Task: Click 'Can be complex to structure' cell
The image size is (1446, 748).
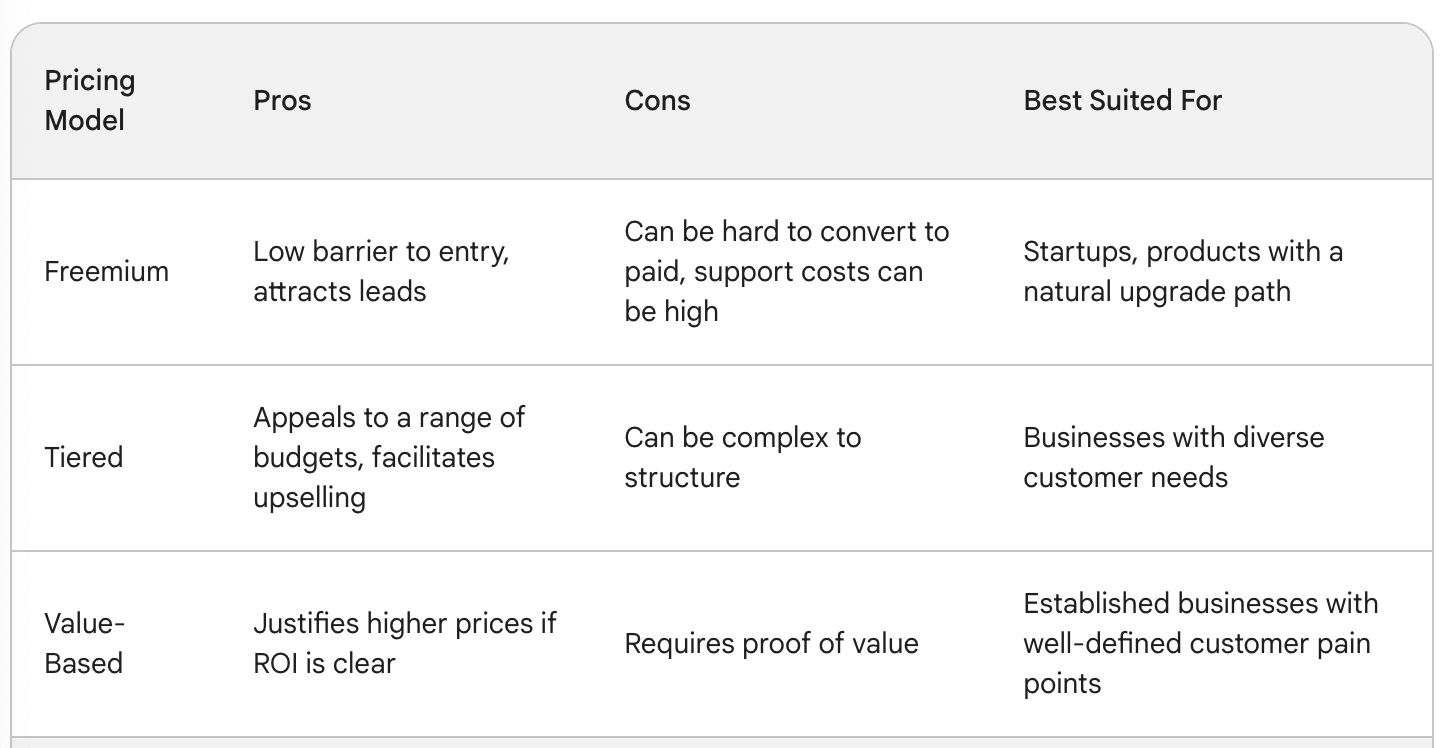Action: click(x=742, y=457)
